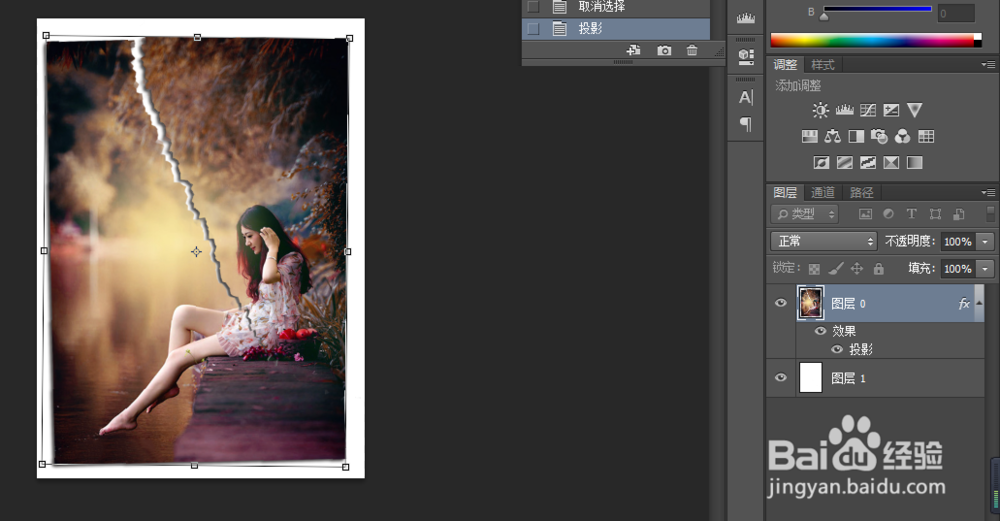Set history brush source for 取消选择 state
The image size is (1000, 521).
click(x=533, y=7)
